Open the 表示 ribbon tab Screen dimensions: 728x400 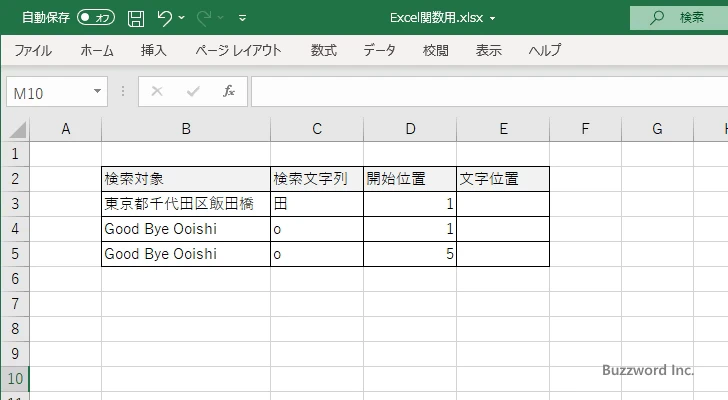(x=488, y=50)
